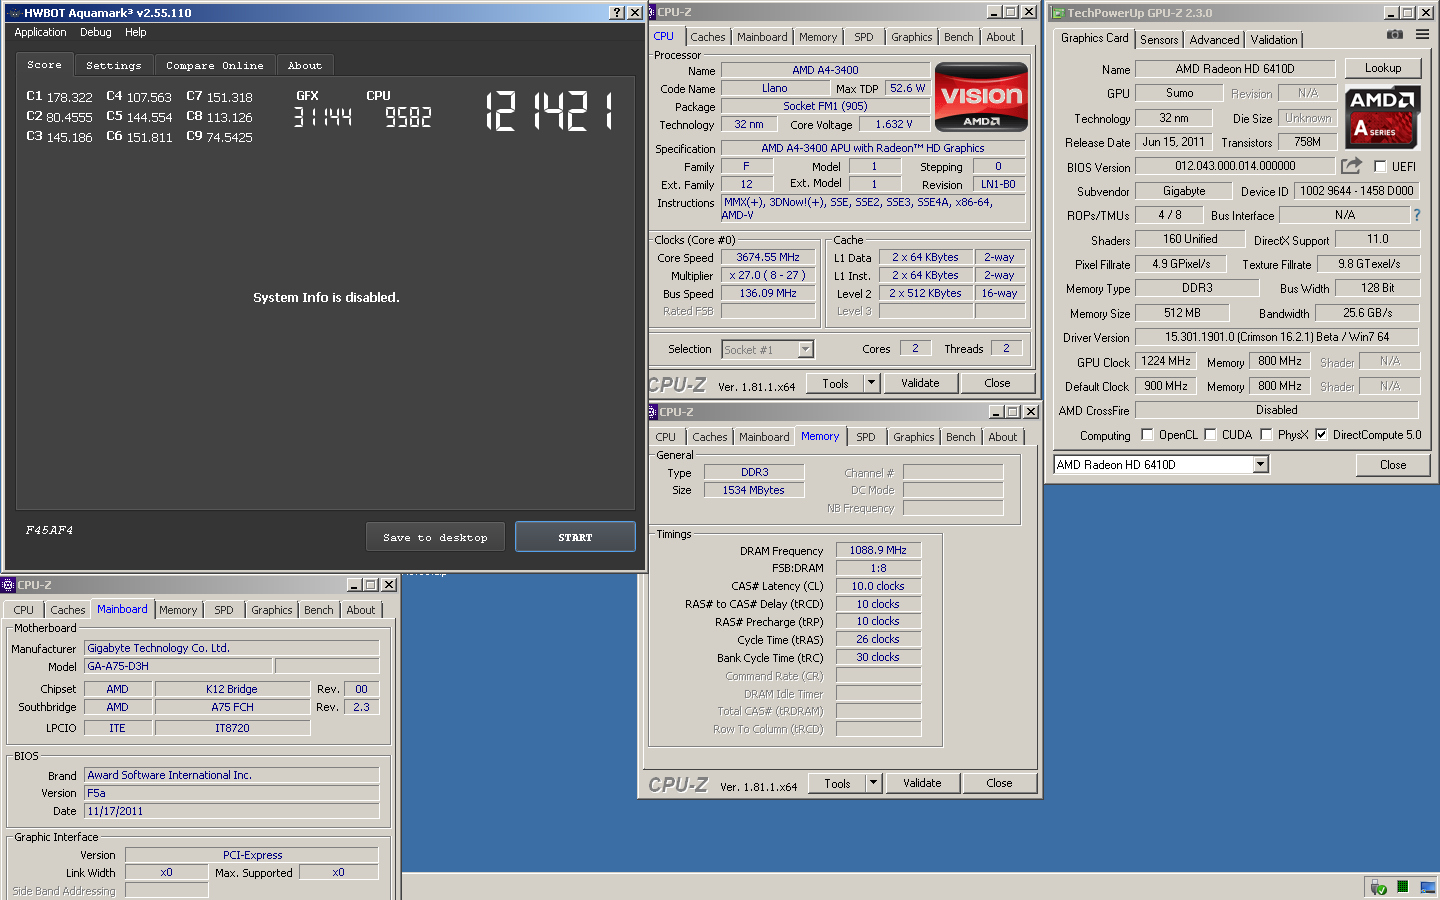Click the rightmost system tray icon
Viewport: 1440px width, 900px height.
[1427, 887]
